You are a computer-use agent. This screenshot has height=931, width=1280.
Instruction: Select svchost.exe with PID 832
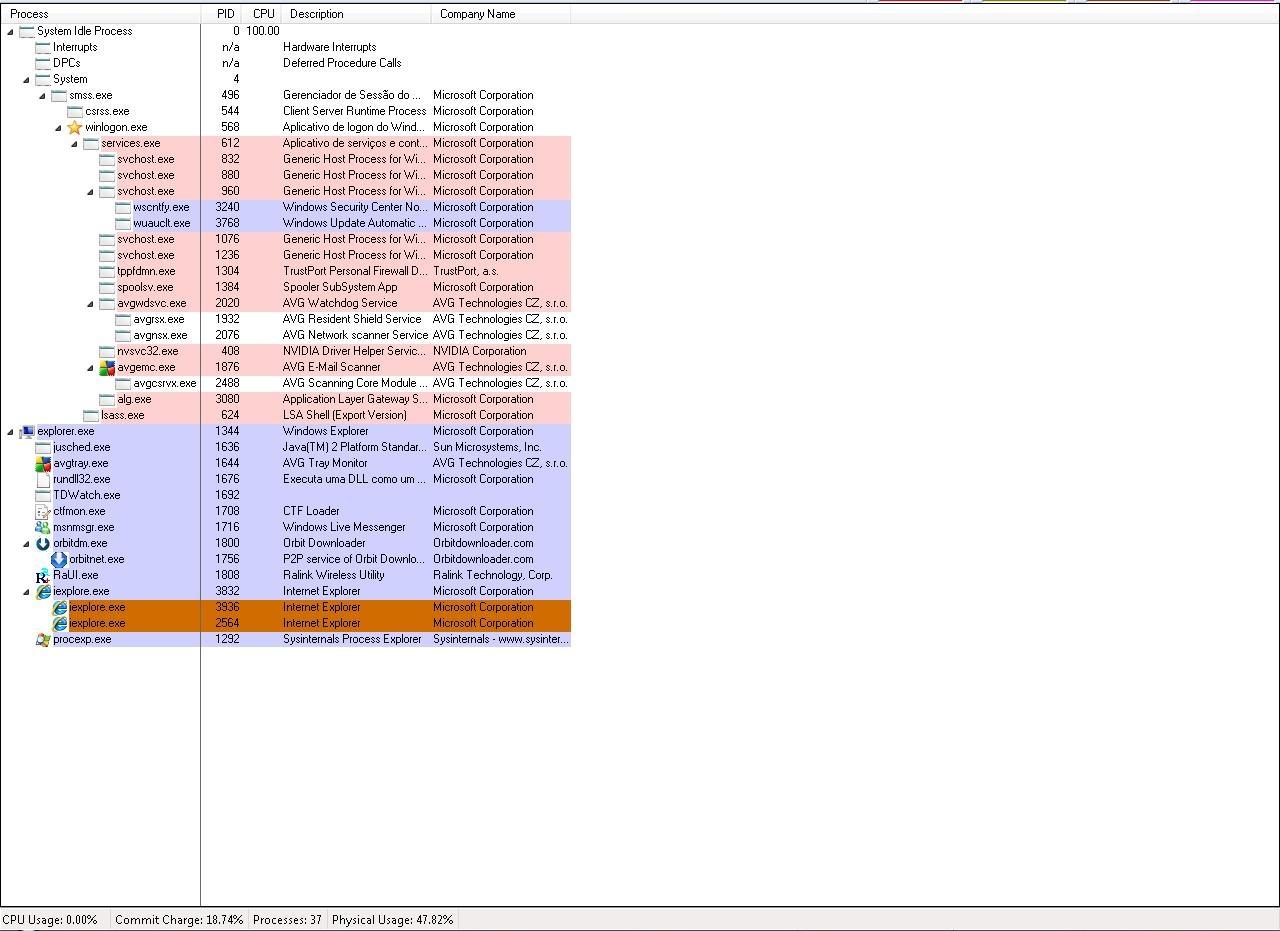pos(285,159)
